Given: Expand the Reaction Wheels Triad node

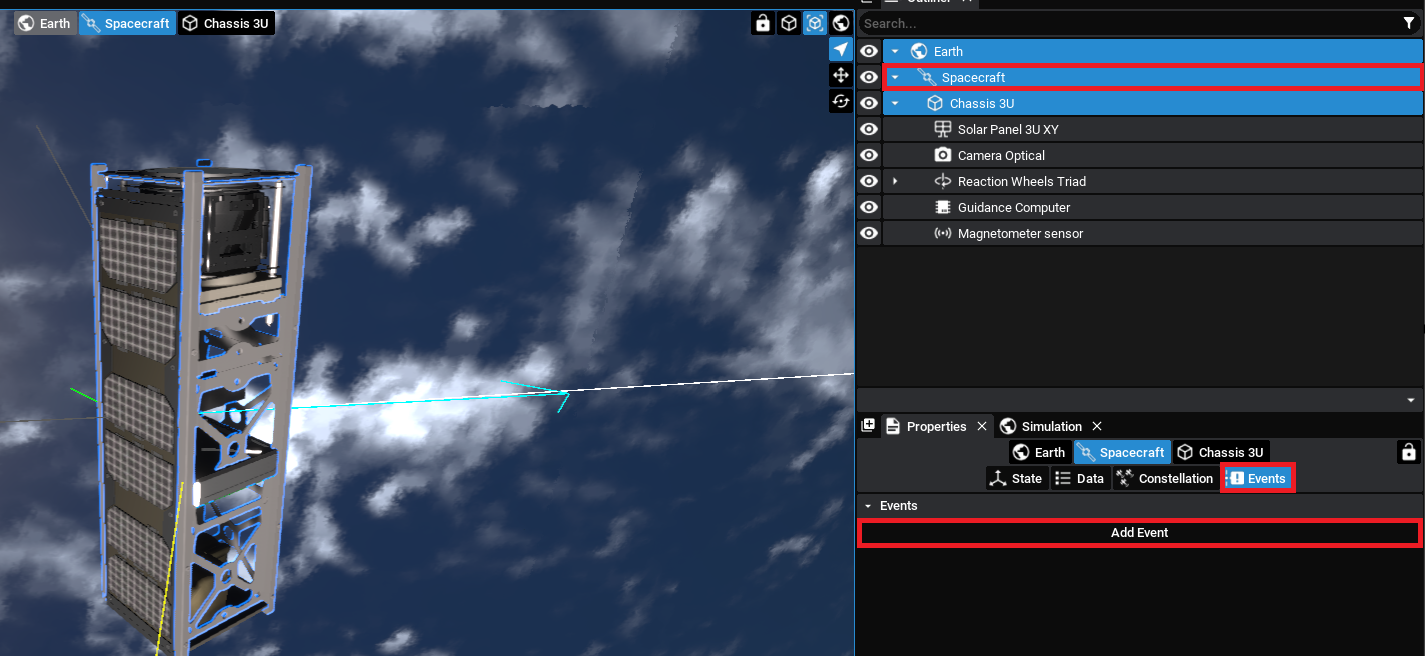Looking at the screenshot, I should [x=895, y=181].
